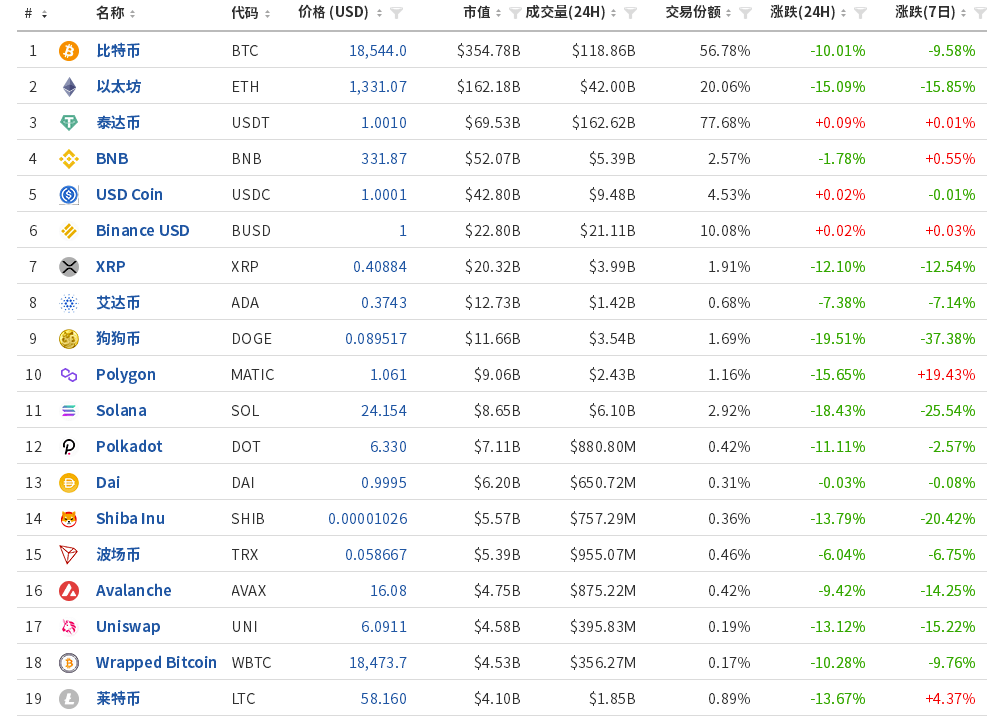
Task: Open the filter funnel on 涨跌(24H) column
Action: click(x=860, y=13)
